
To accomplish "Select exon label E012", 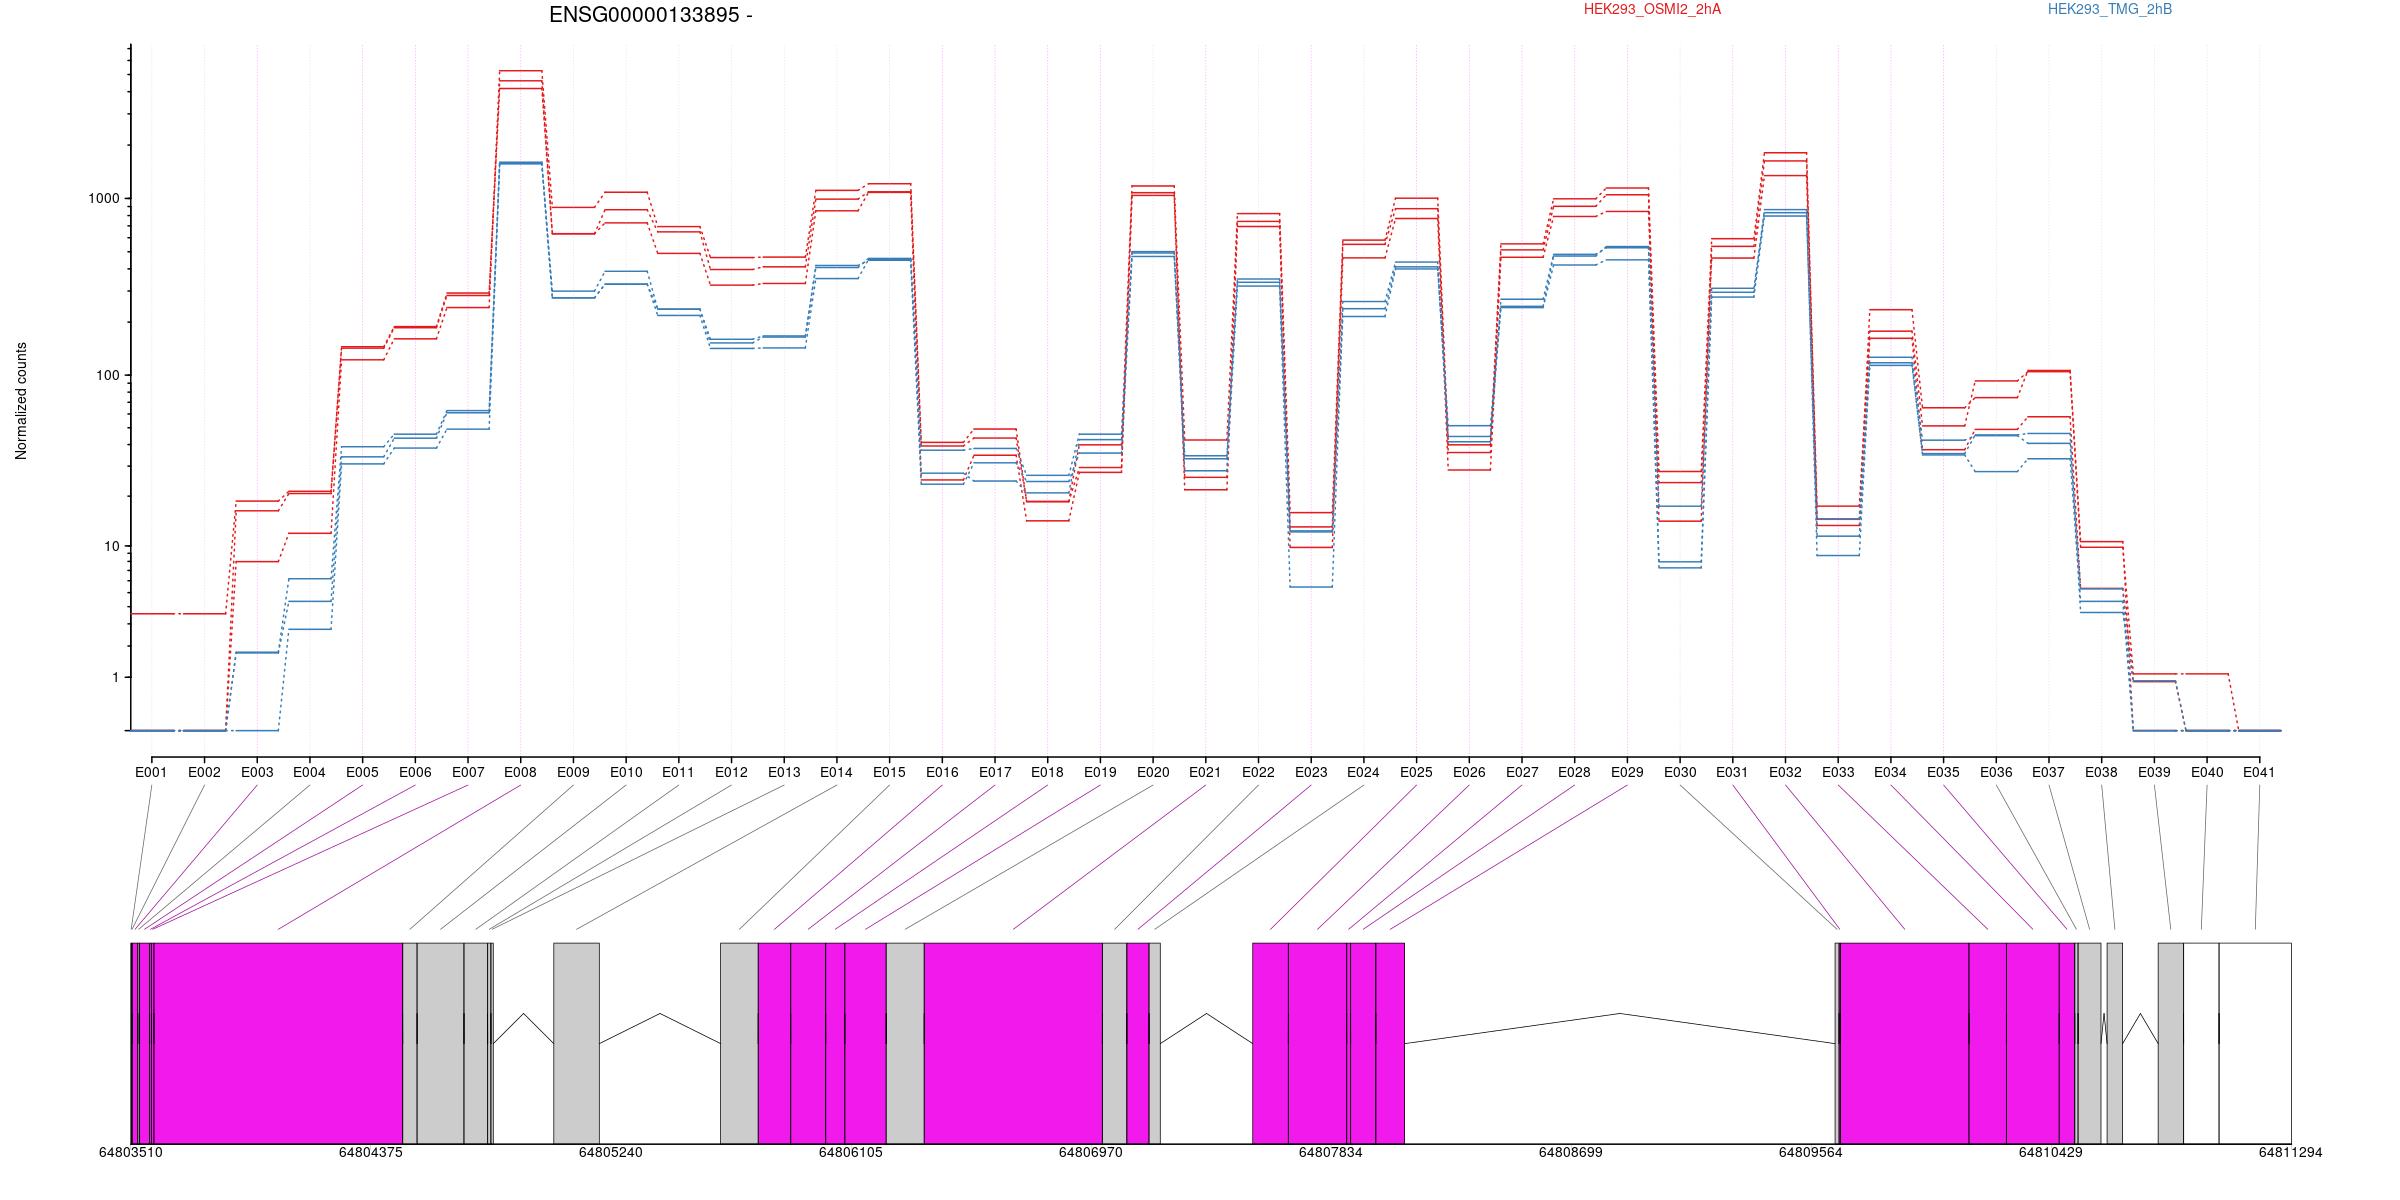I will 731,772.
